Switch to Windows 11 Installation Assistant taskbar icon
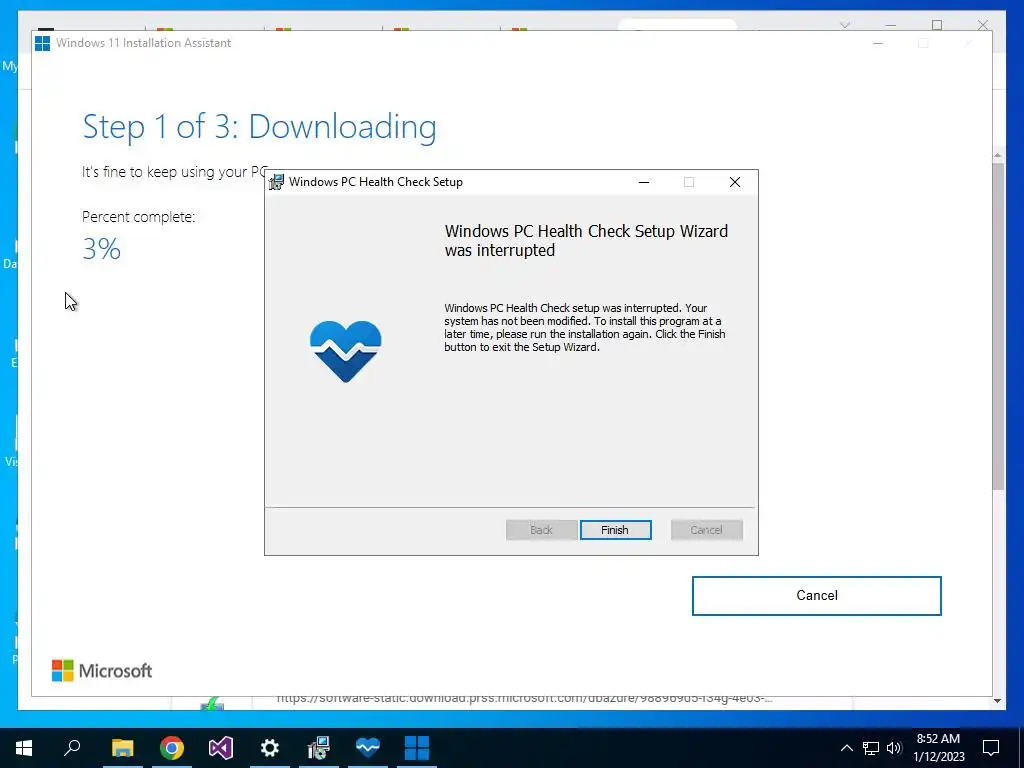Image resolution: width=1024 pixels, height=768 pixels. (x=417, y=748)
